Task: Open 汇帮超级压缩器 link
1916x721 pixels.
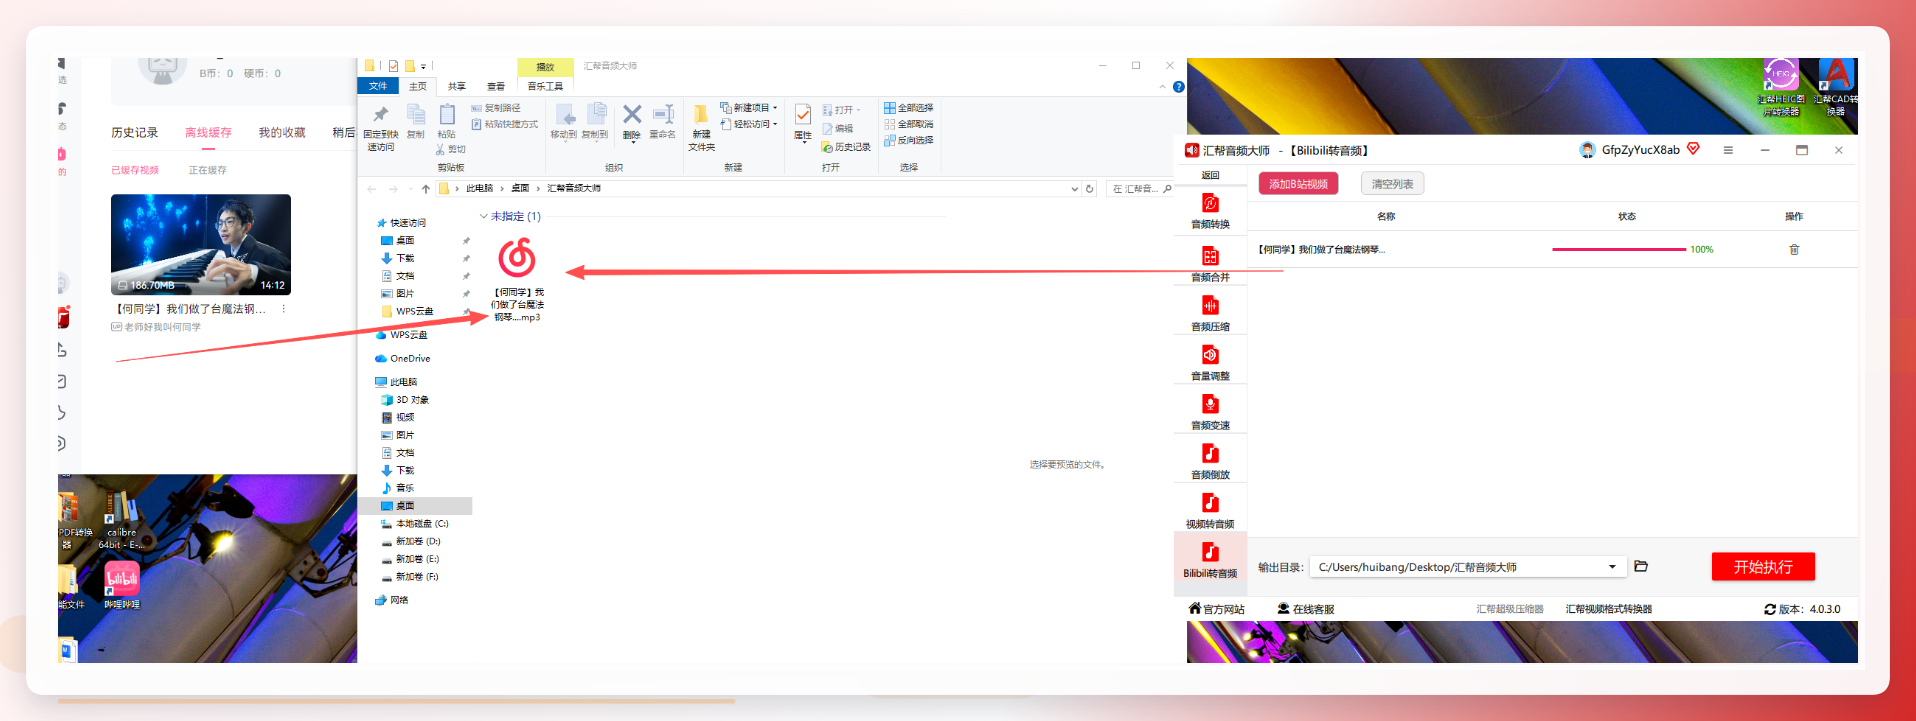Action: [x=1510, y=609]
